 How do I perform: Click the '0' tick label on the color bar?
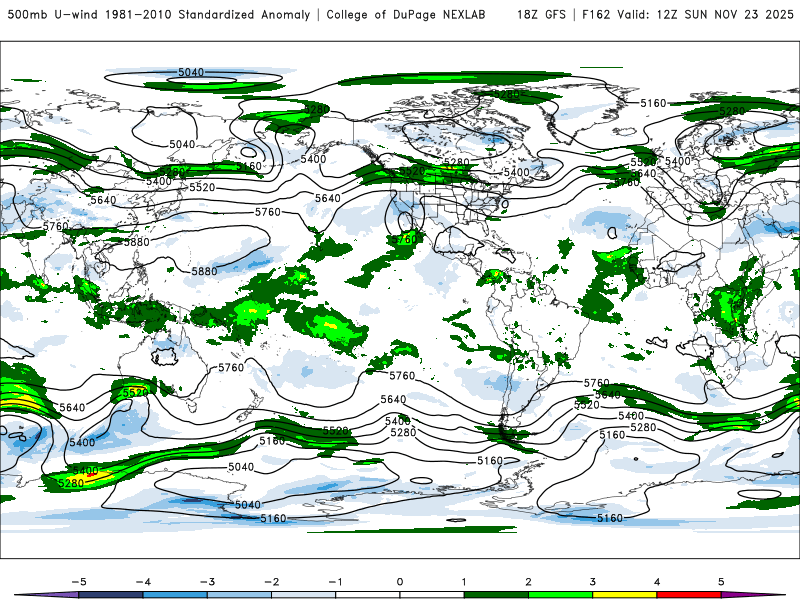tap(400, 582)
